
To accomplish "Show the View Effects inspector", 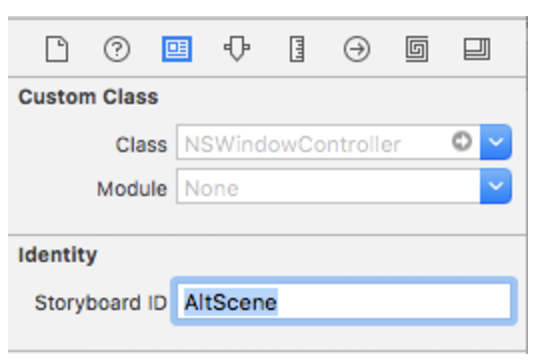I will click(477, 49).
